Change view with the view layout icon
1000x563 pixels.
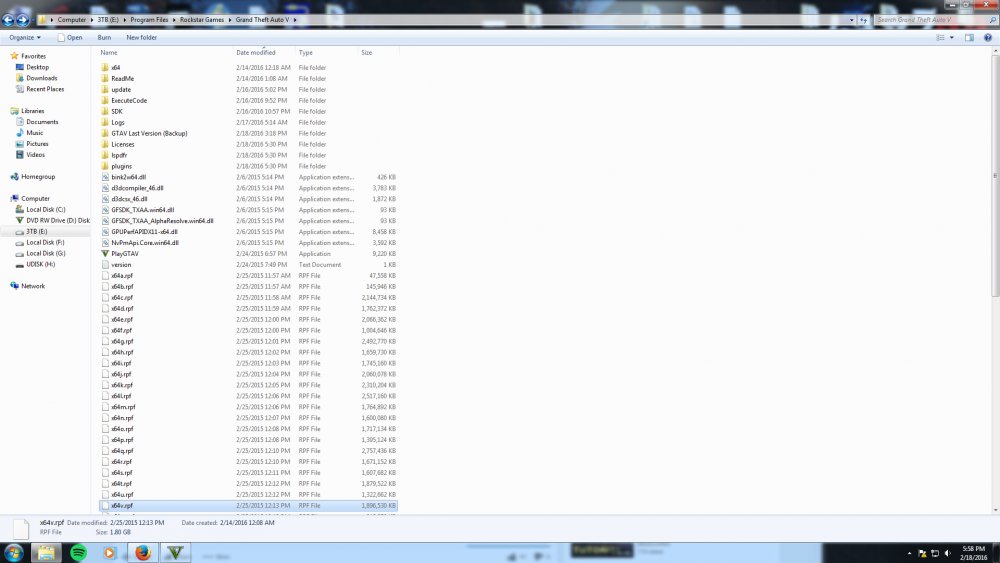(x=940, y=38)
